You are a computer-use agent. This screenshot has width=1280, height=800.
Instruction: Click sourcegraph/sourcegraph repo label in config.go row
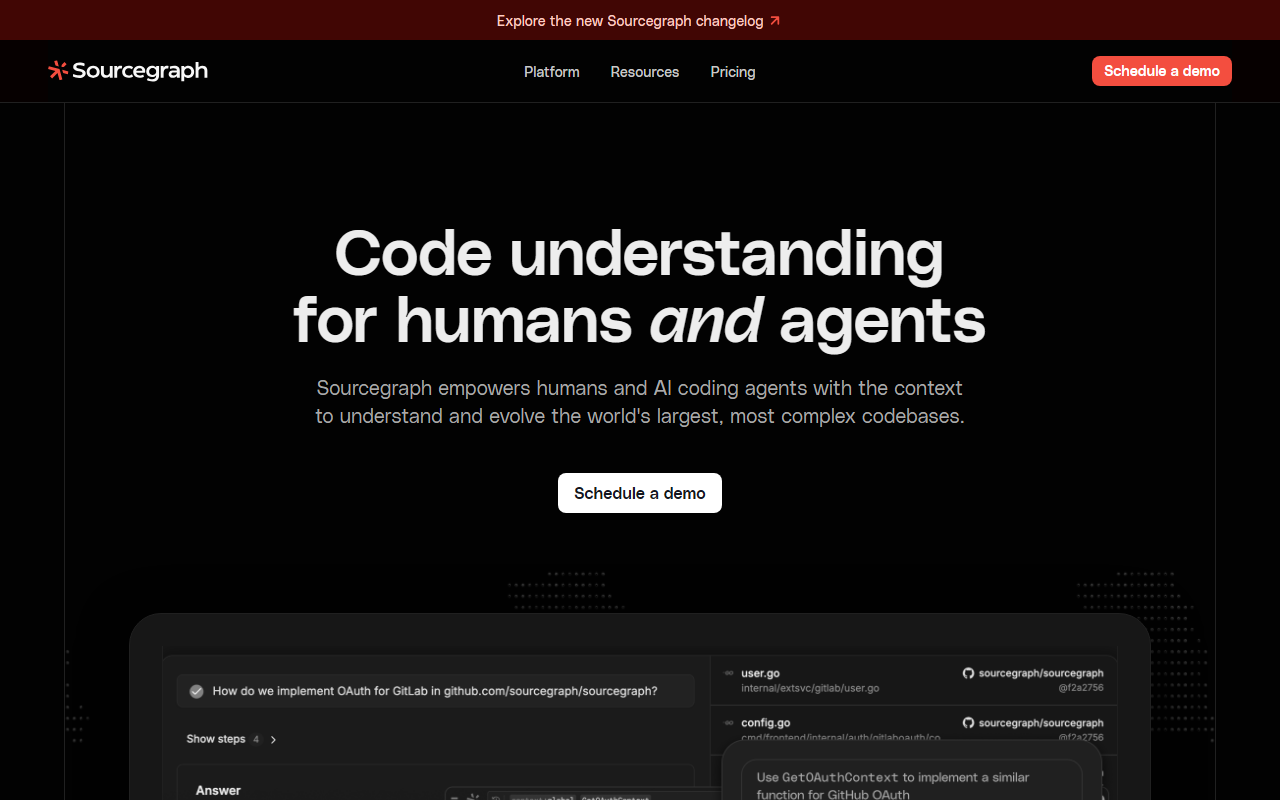[x=1041, y=723]
